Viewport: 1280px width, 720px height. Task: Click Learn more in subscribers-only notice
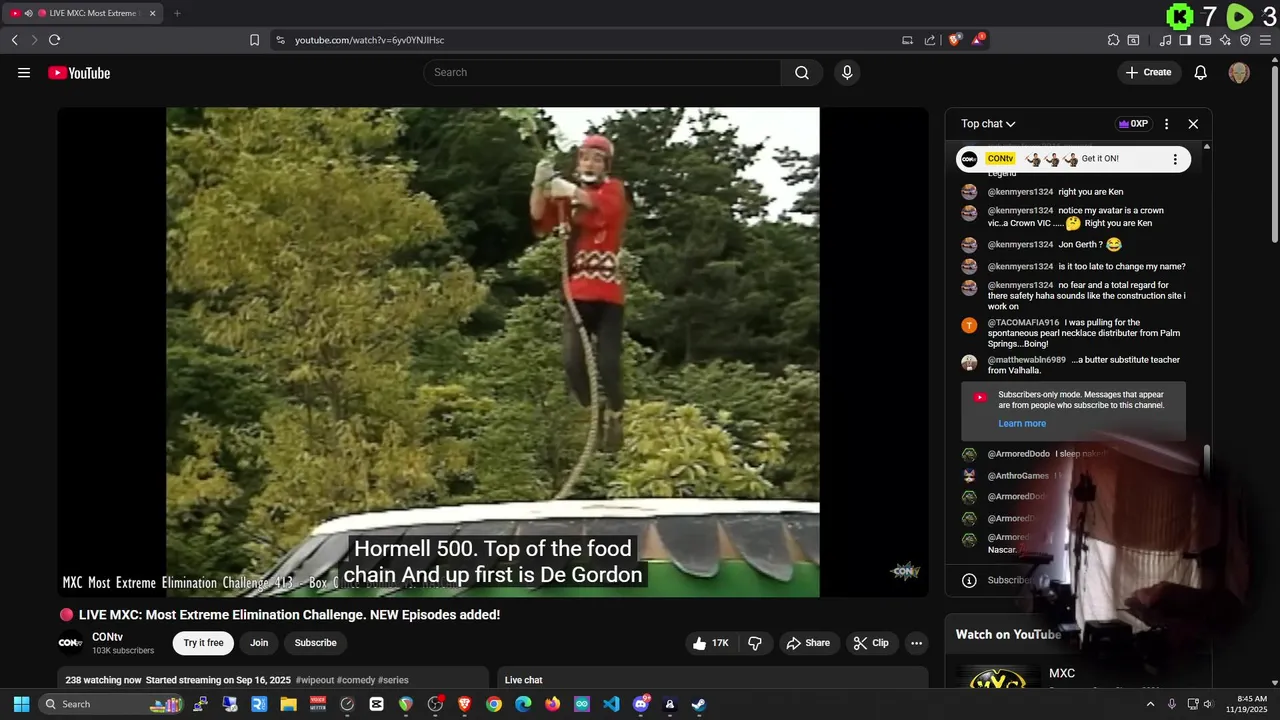(x=1022, y=424)
